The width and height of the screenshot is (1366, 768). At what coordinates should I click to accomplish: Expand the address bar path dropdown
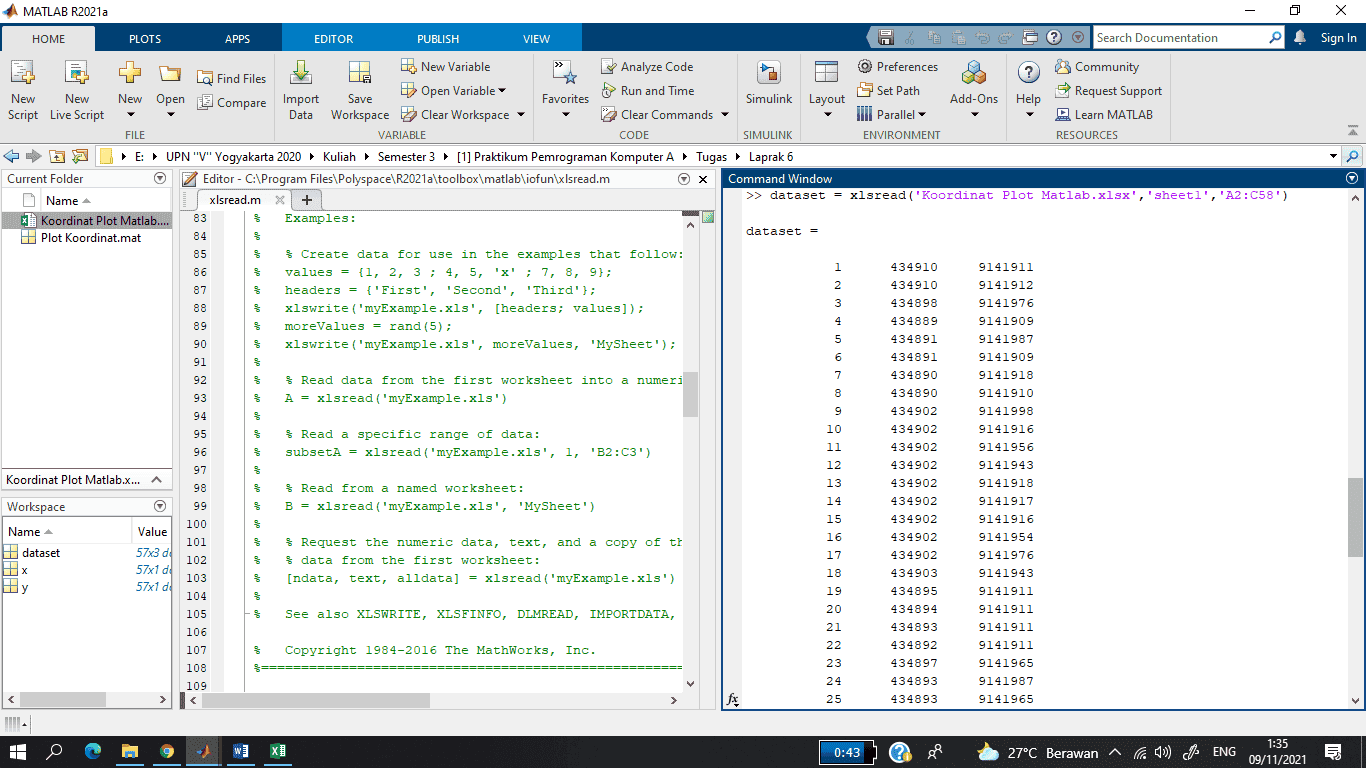click(x=1333, y=156)
